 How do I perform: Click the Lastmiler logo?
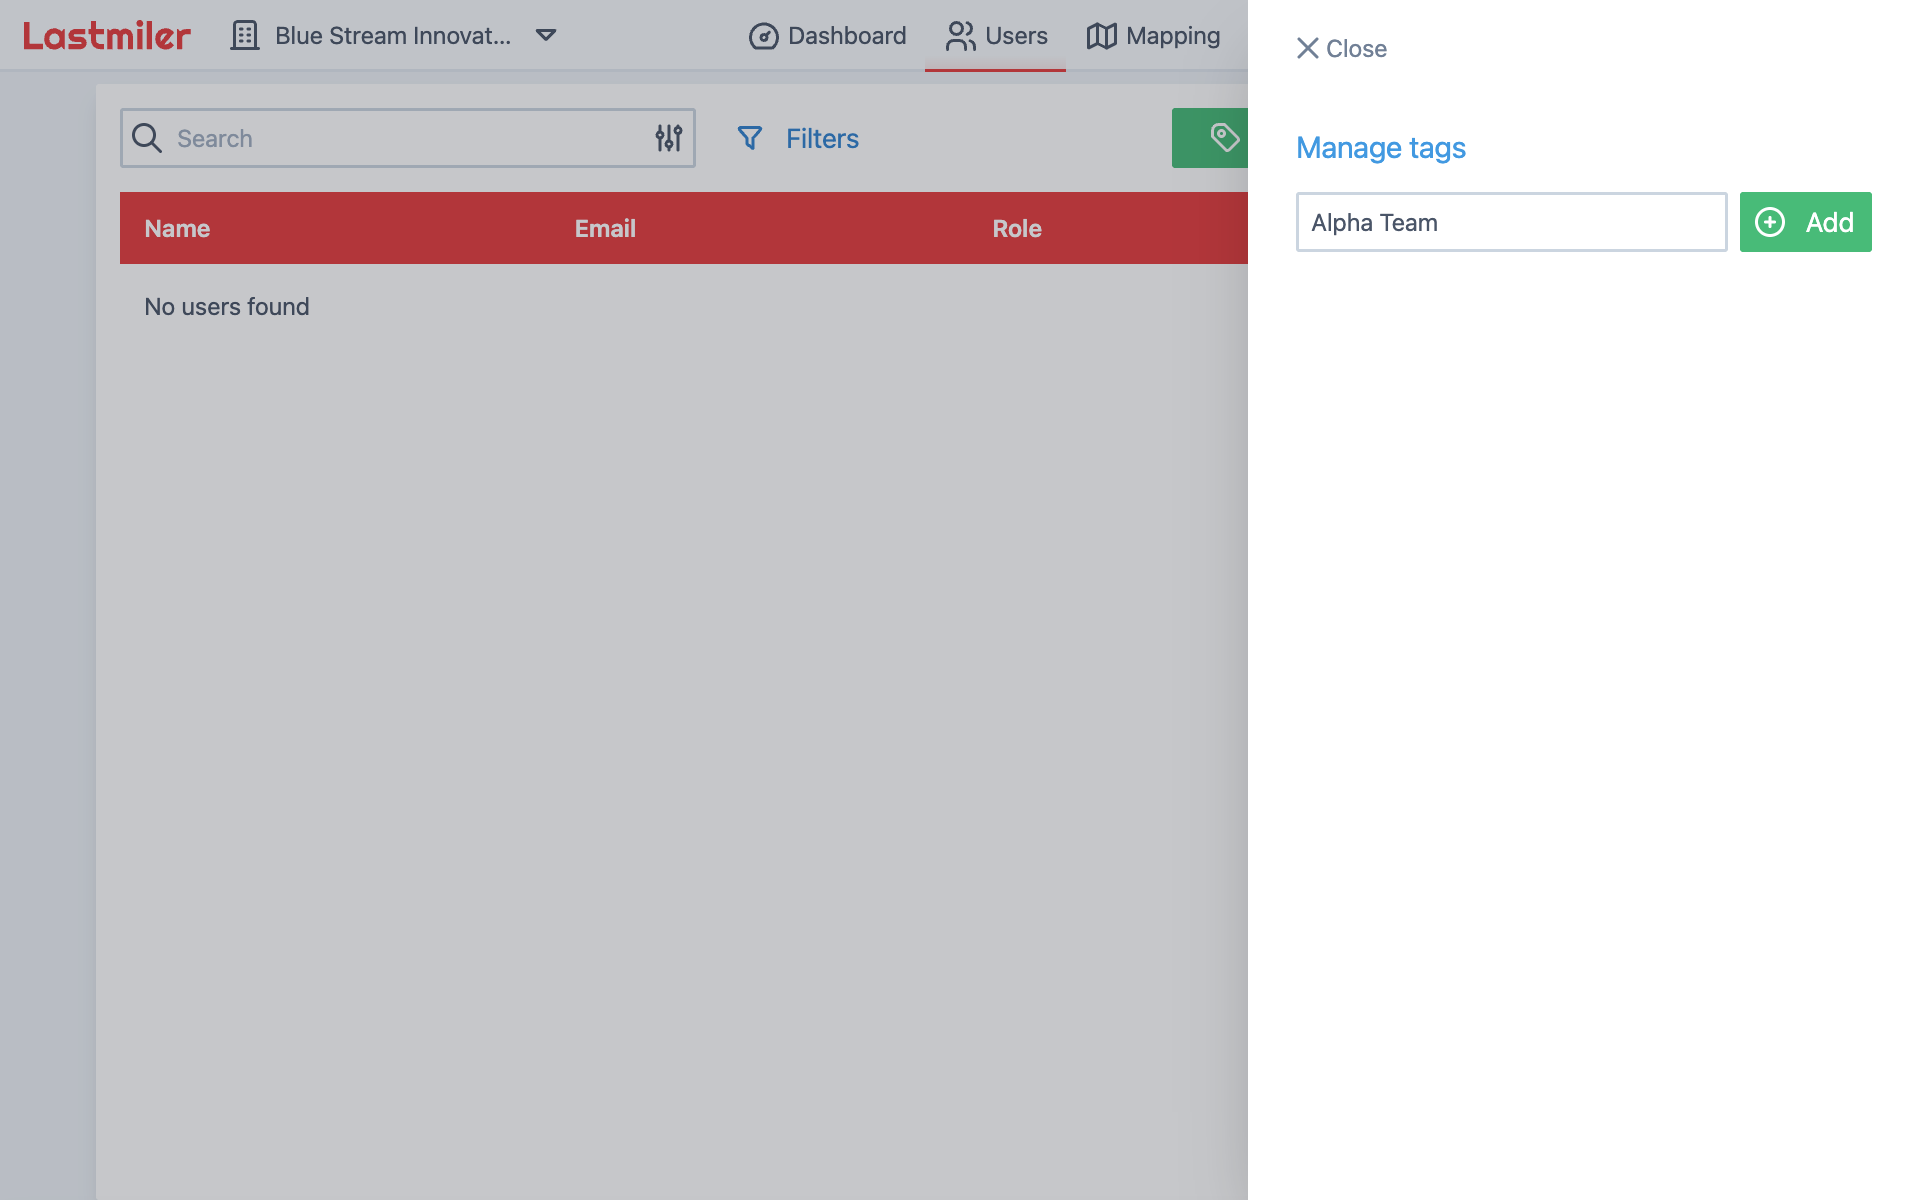tap(107, 36)
